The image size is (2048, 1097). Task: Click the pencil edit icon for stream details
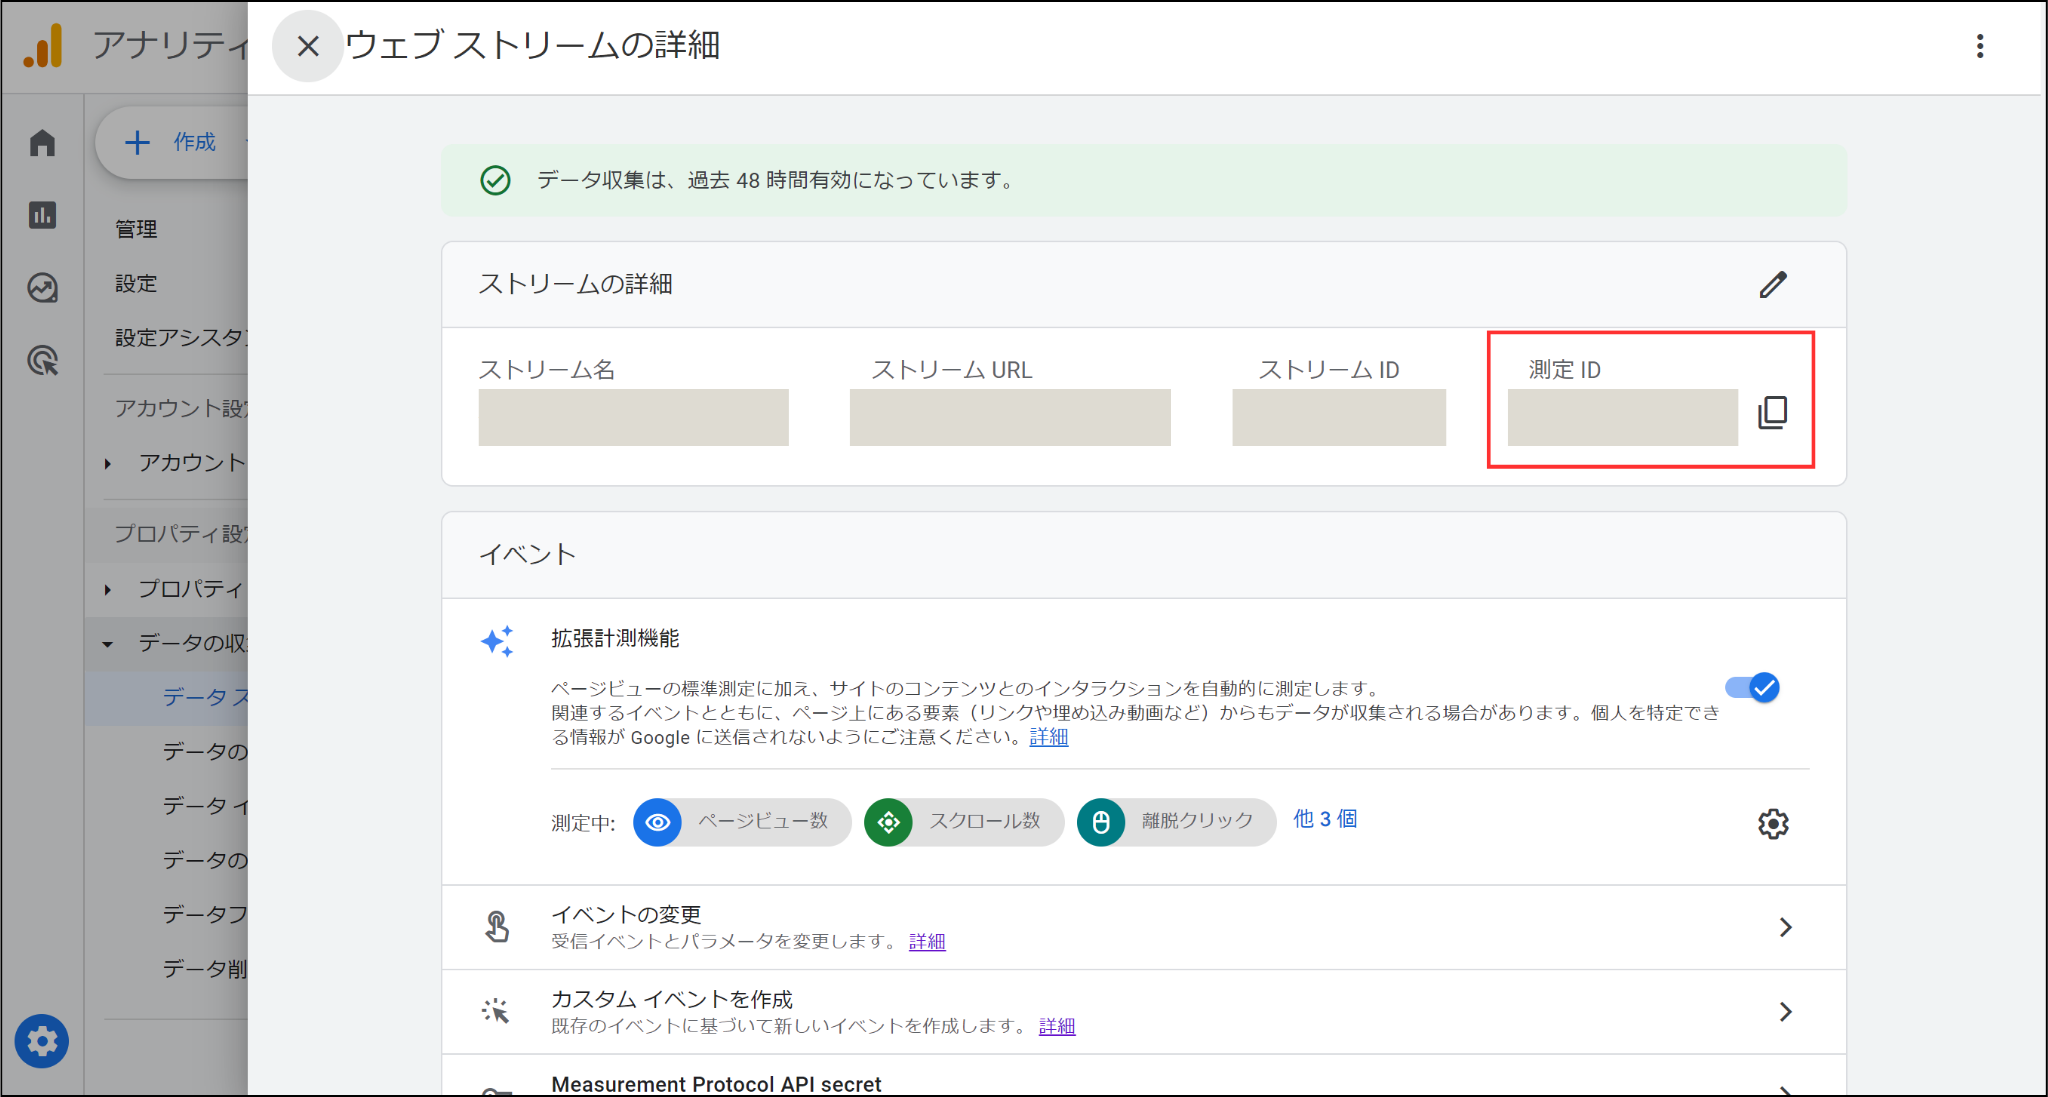tap(1773, 285)
